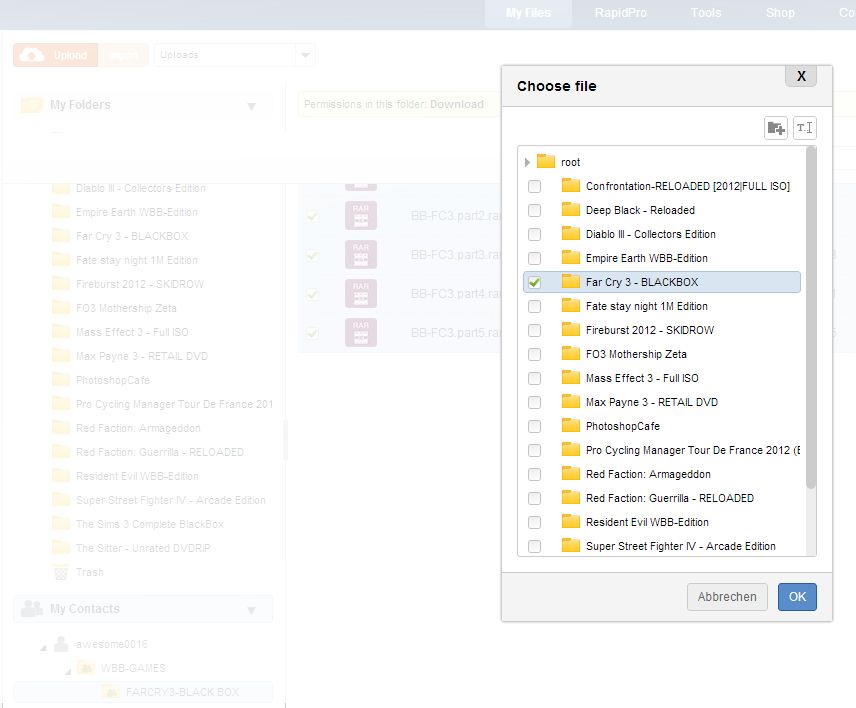Screen dimensions: 856x708
Task: Uncheck the Far Cry 3 - BLACKBOX checkbox
Action: point(535,283)
